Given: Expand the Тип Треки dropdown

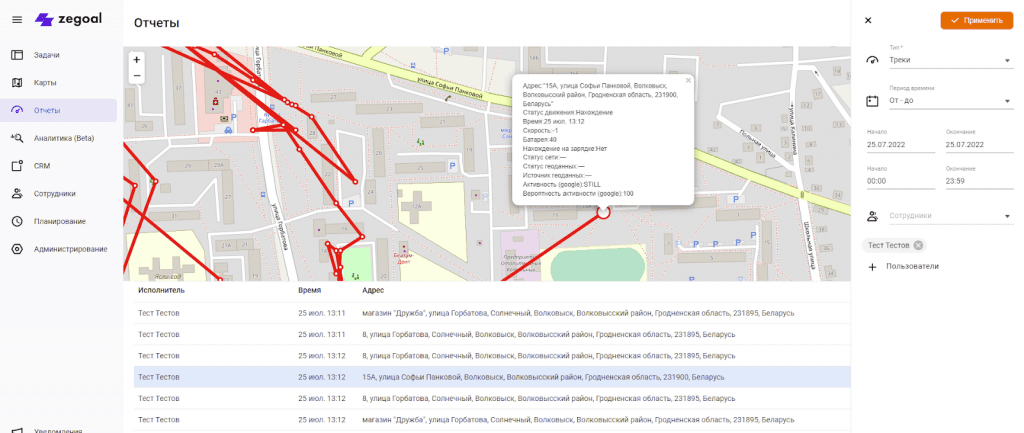Looking at the screenshot, I should coord(1007,60).
